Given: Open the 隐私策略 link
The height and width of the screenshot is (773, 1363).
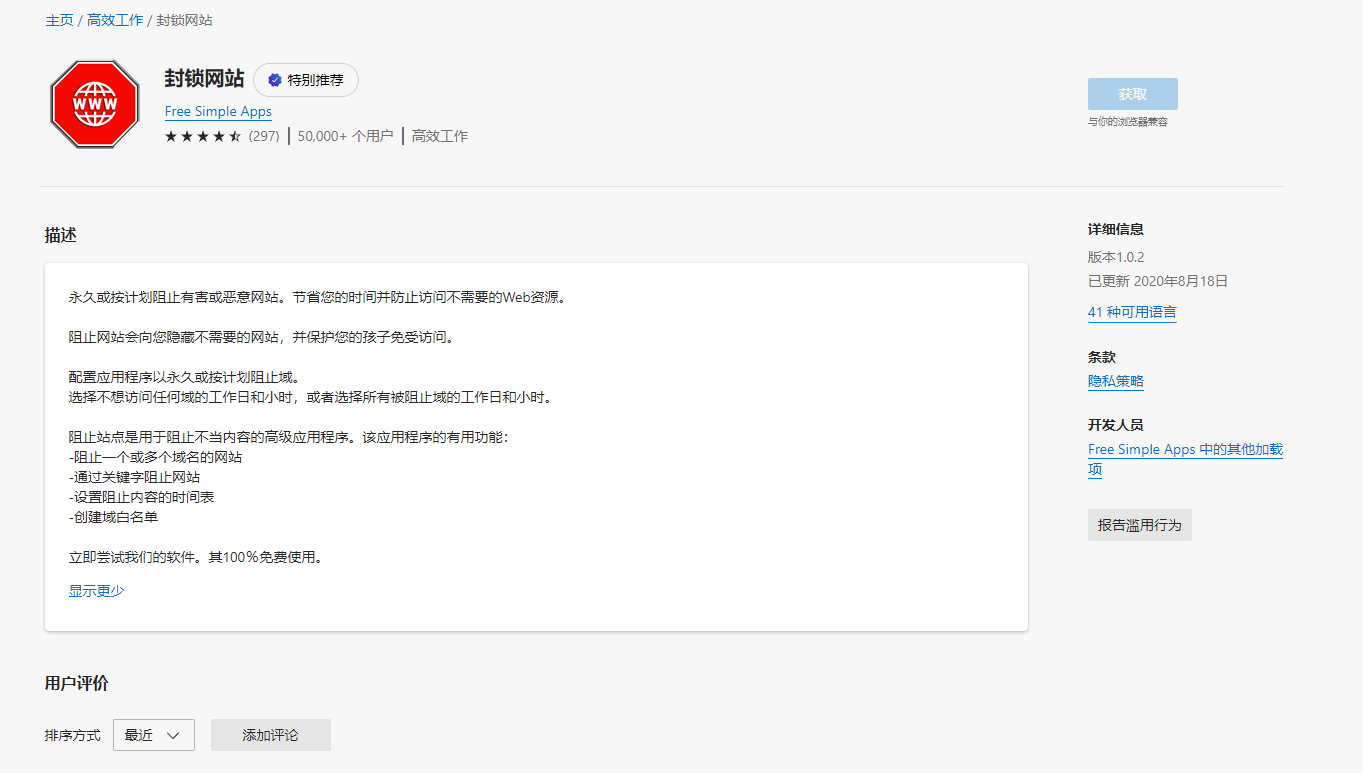Looking at the screenshot, I should pyautogui.click(x=1116, y=381).
